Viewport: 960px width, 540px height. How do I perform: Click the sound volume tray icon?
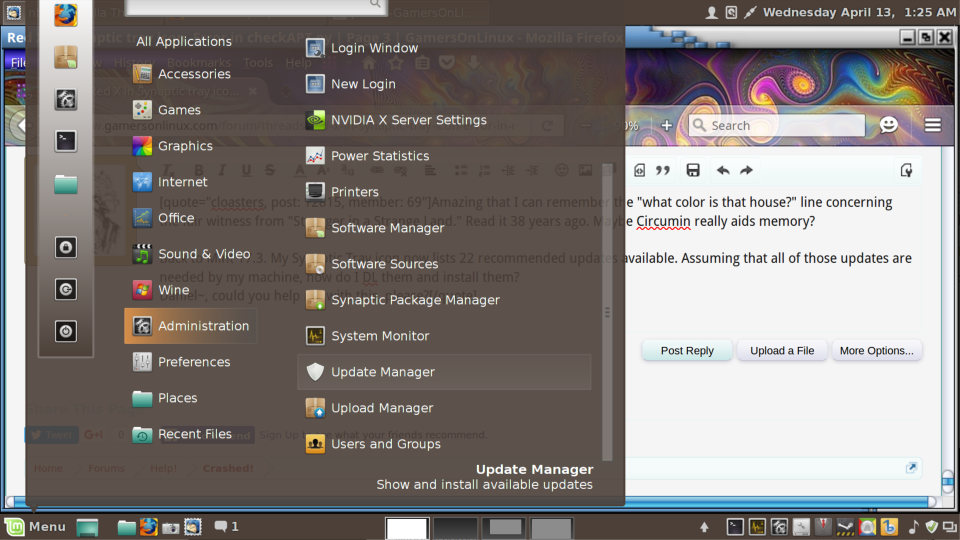pyautogui.click(x=913, y=527)
